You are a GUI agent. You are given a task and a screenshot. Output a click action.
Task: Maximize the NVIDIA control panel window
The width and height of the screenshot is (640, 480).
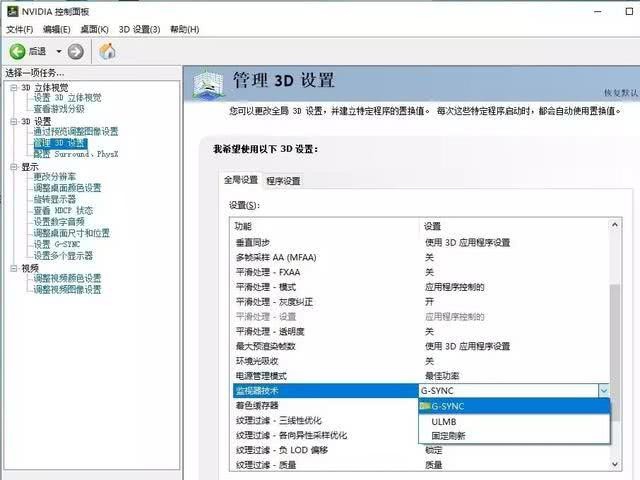pos(629,11)
